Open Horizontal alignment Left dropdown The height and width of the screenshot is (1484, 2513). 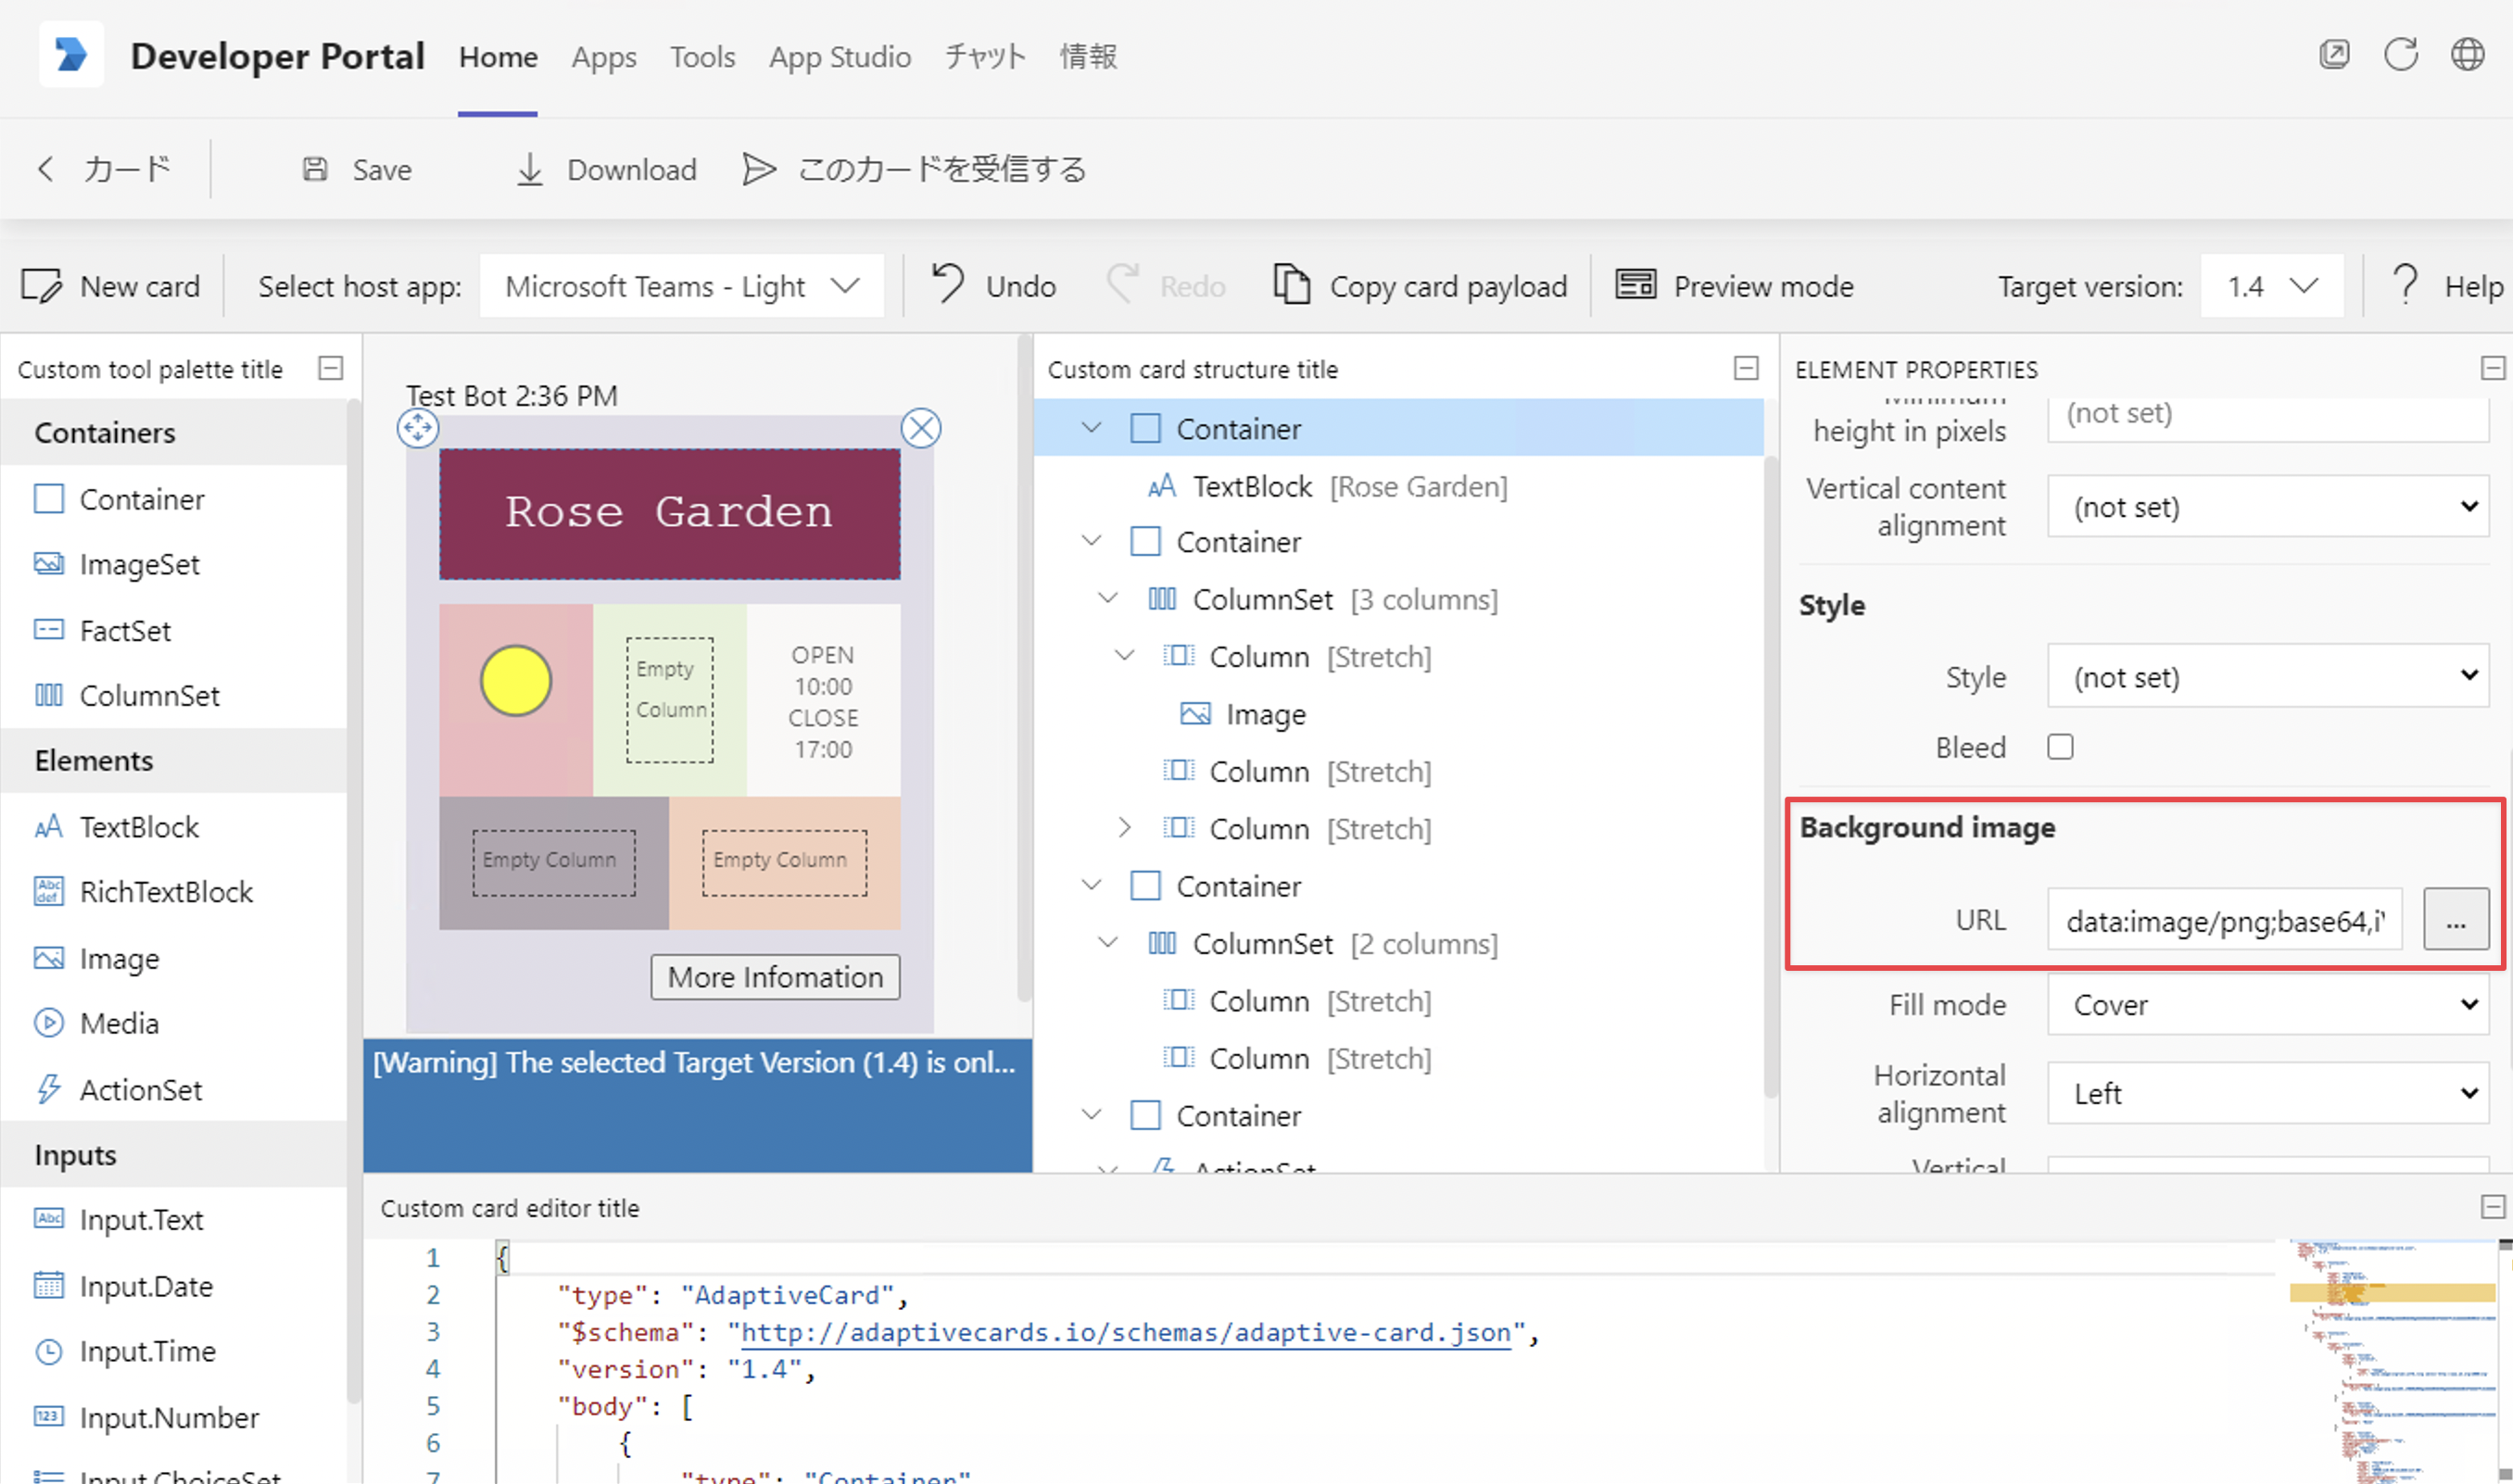[2267, 1093]
